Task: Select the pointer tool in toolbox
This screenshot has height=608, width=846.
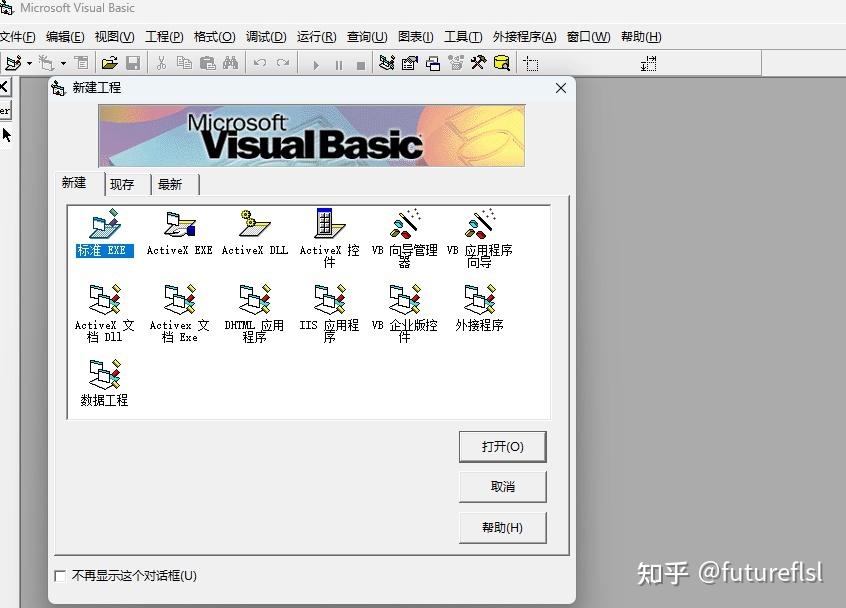Action: pyautogui.click(x=6, y=135)
